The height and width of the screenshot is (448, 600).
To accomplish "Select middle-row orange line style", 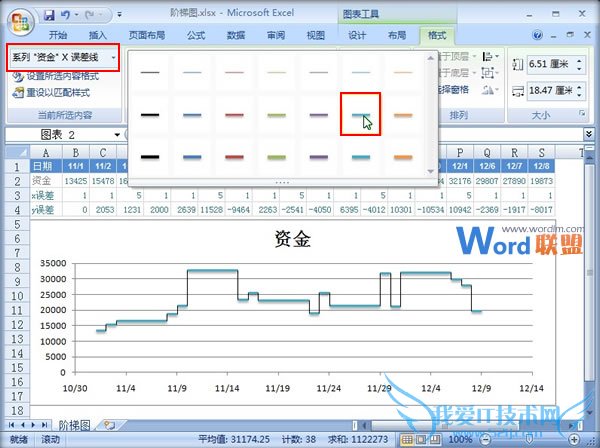I will point(403,115).
